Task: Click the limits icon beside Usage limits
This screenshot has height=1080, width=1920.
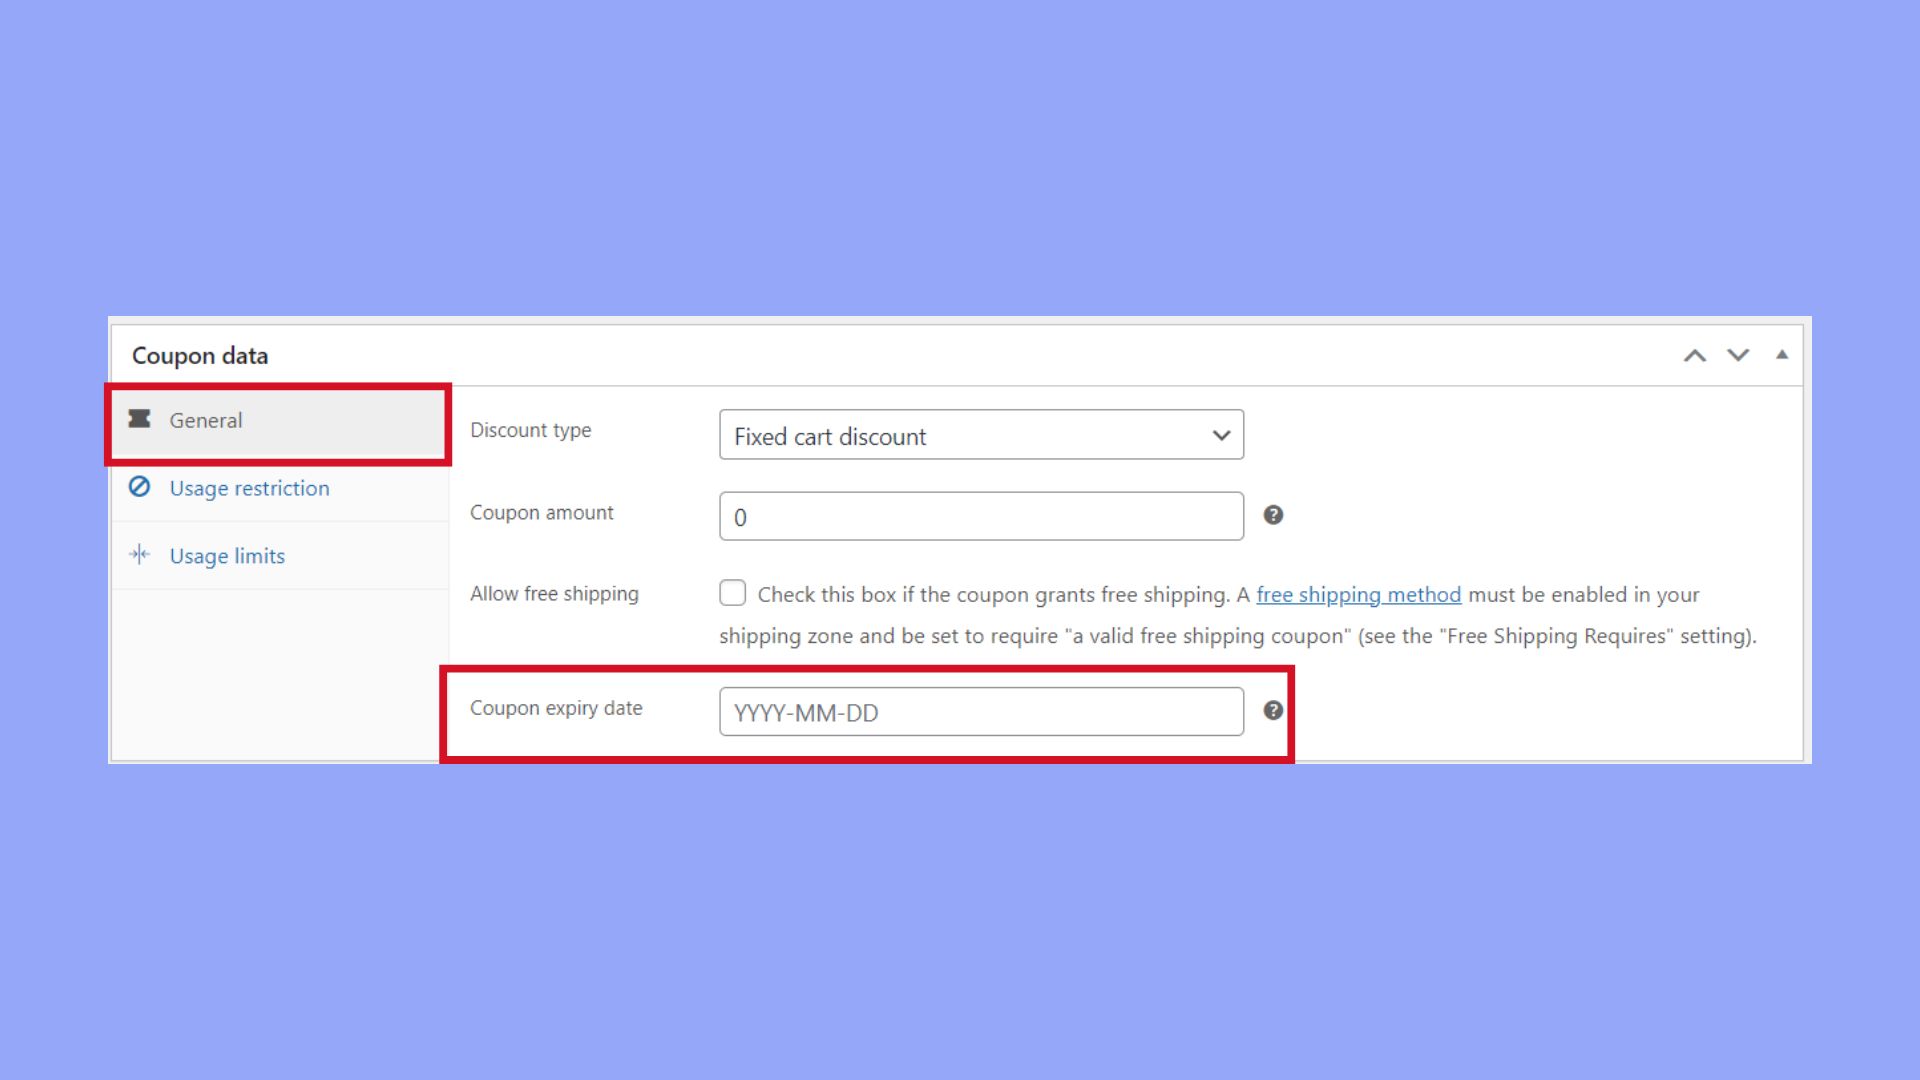Action: tap(141, 554)
